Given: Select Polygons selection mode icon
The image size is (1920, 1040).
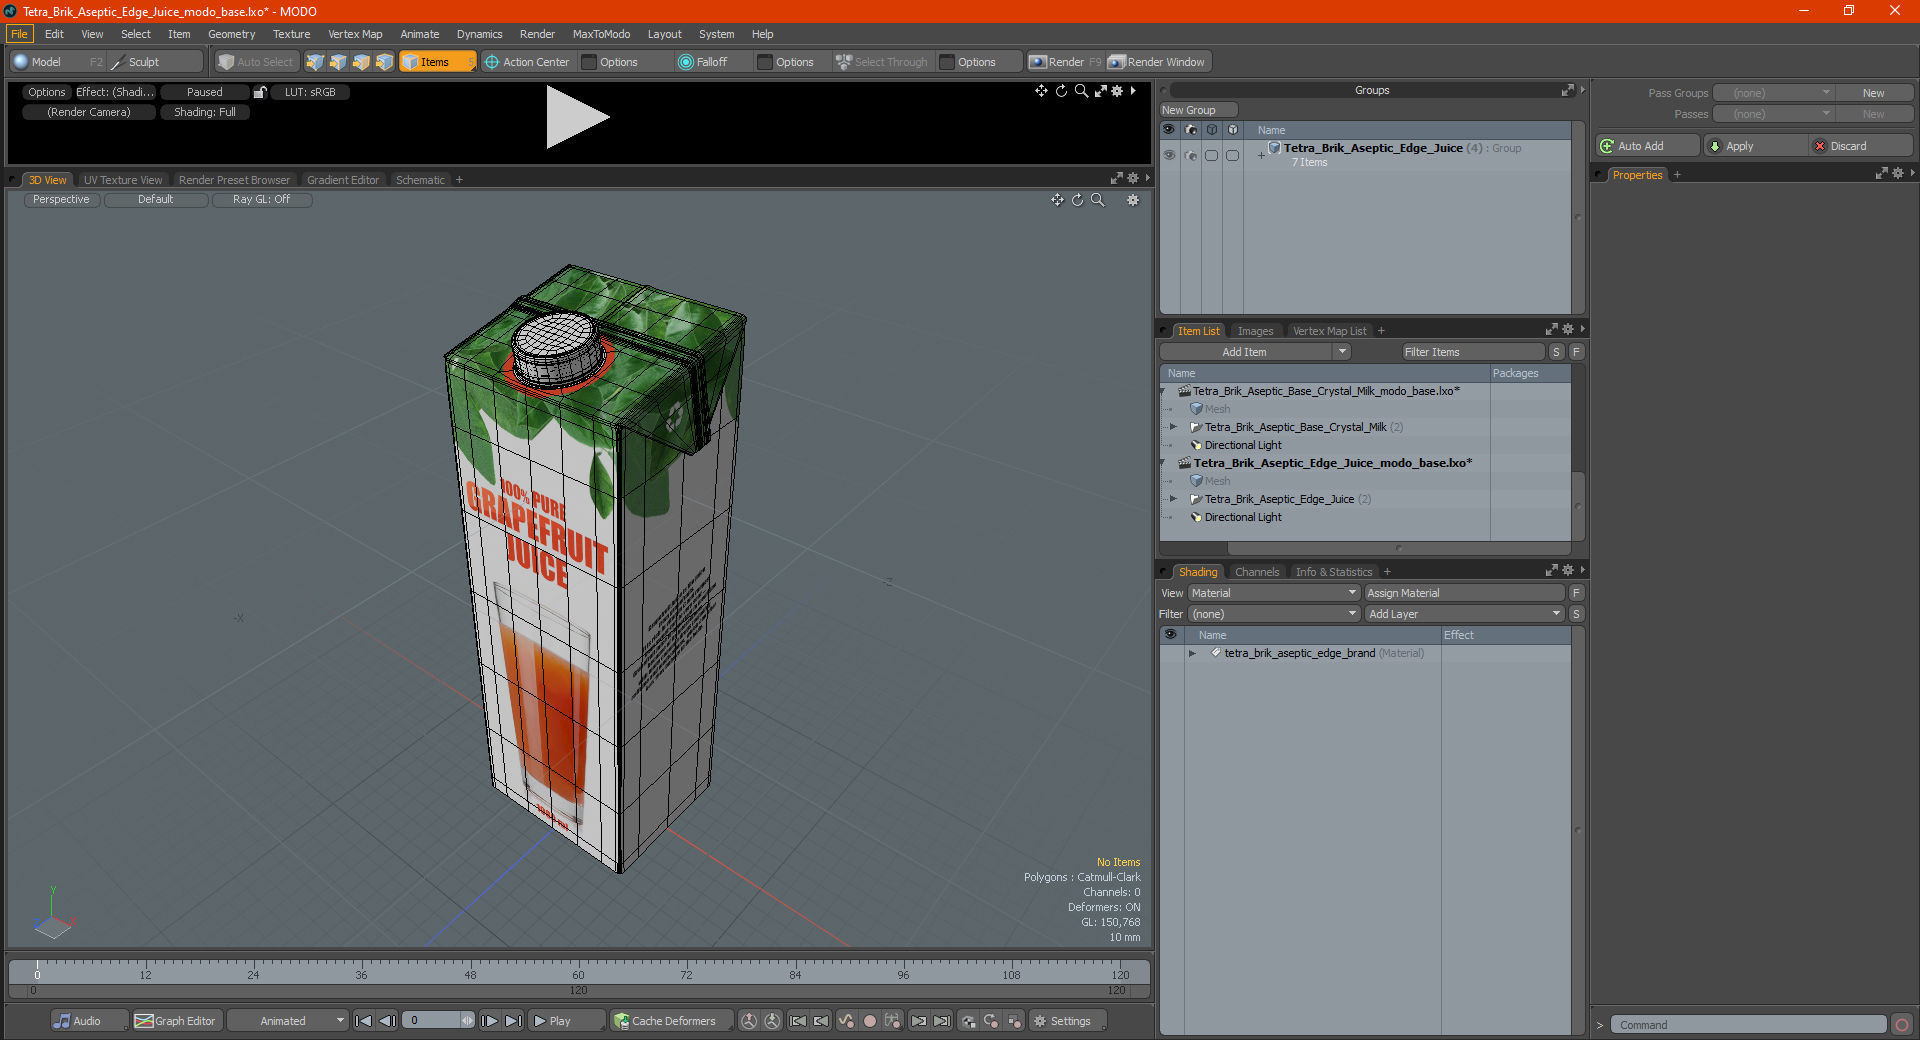Looking at the screenshot, I should coord(361,62).
